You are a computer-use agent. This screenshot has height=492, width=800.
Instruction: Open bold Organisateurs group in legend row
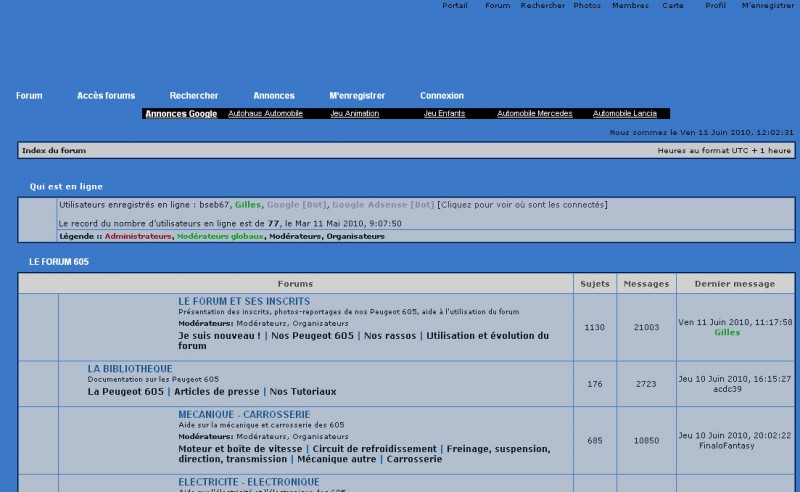point(356,236)
